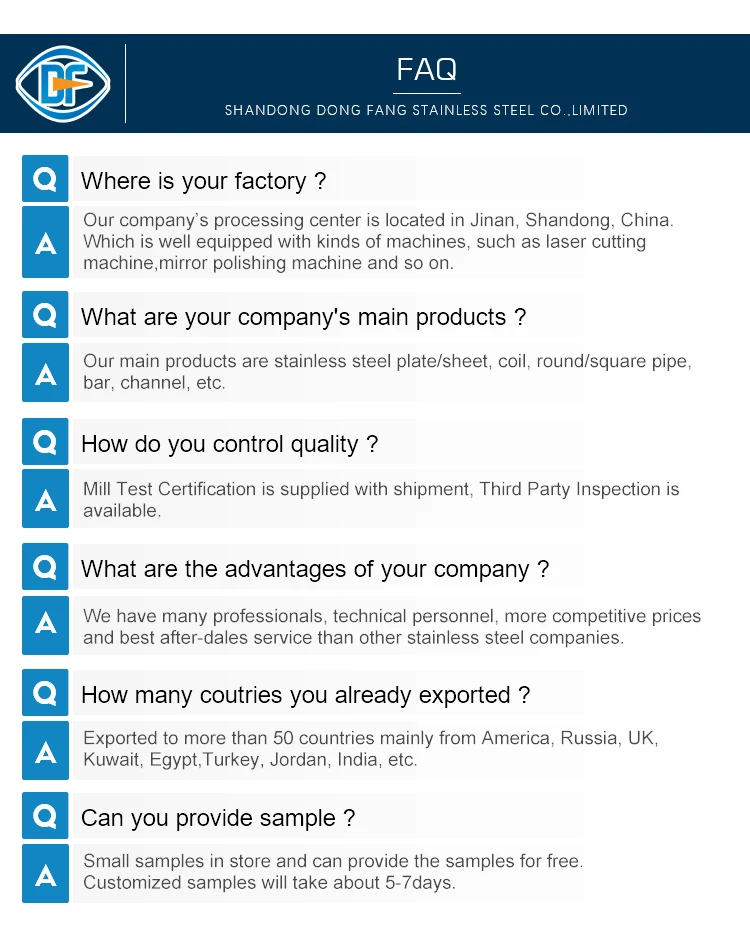Click the Q icon beside the countries exported question
750x935 pixels.
[45, 693]
